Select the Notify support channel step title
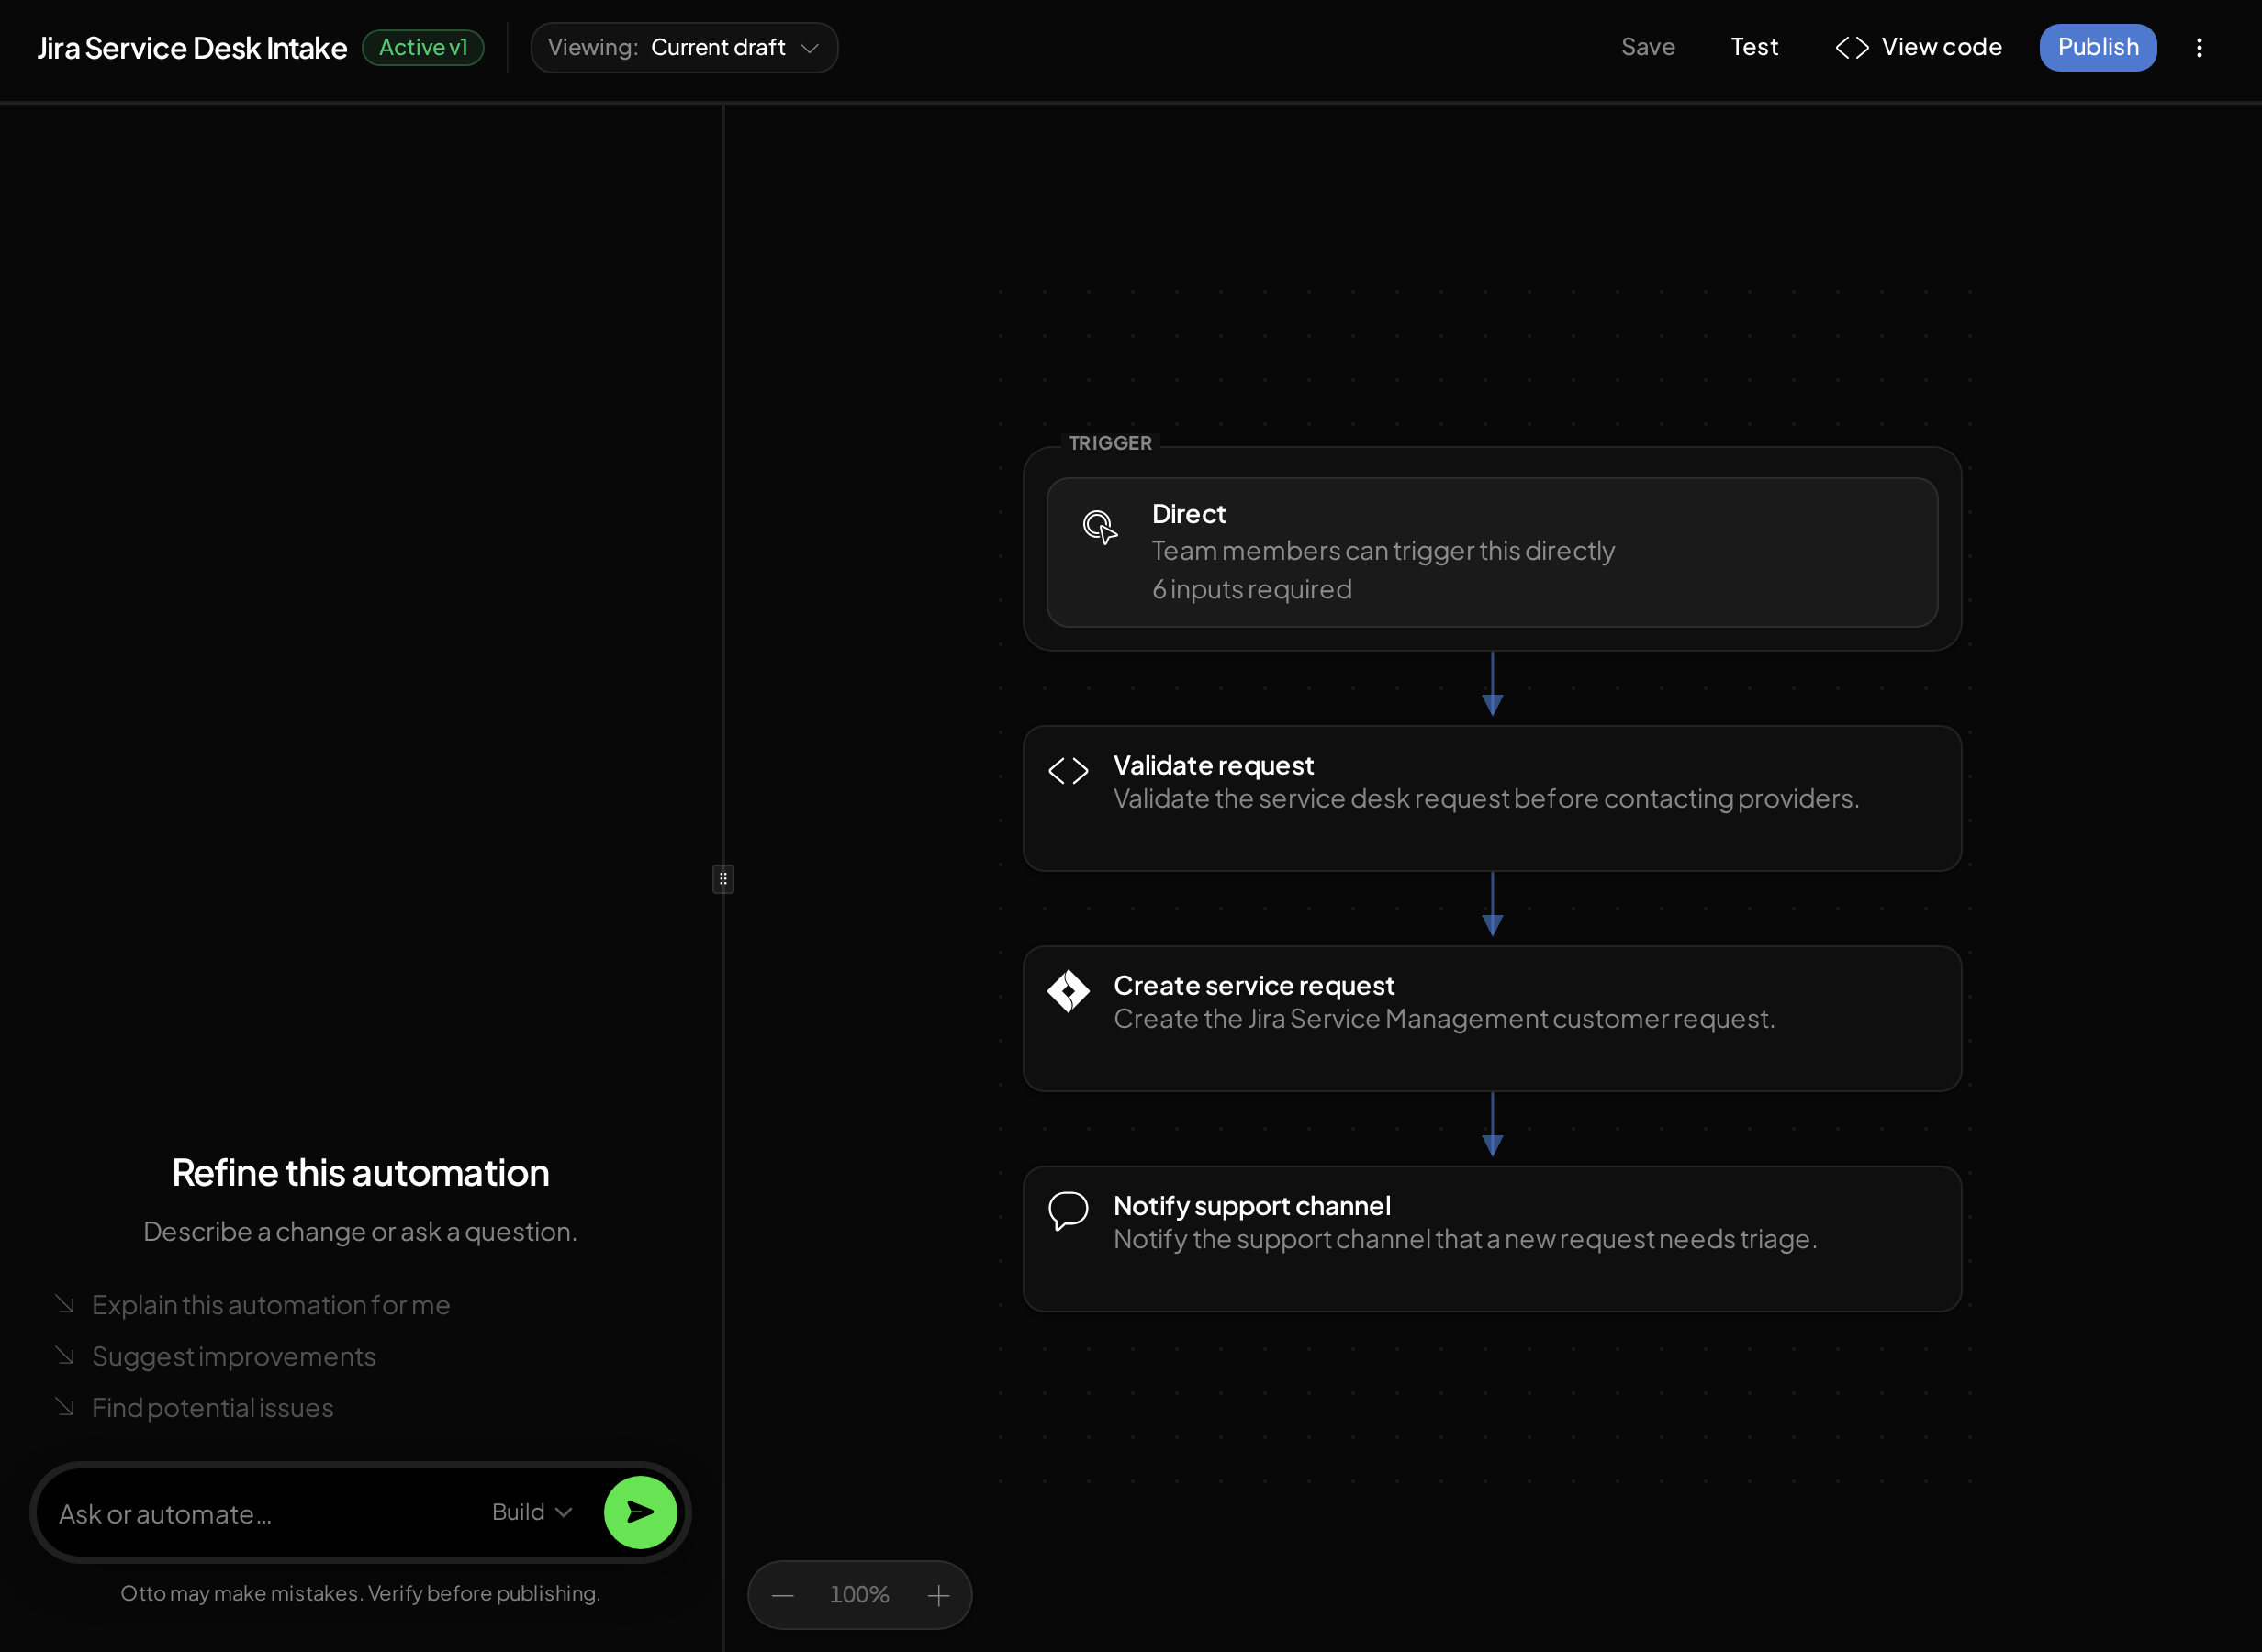Viewport: 2262px width, 1652px height. coord(1252,1206)
